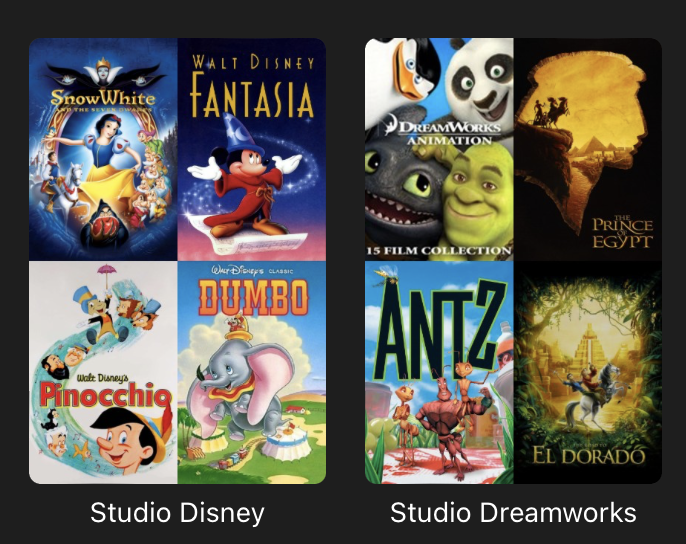686x544 pixels.
Task: Open the Antz movie poster
Action: 439,372
